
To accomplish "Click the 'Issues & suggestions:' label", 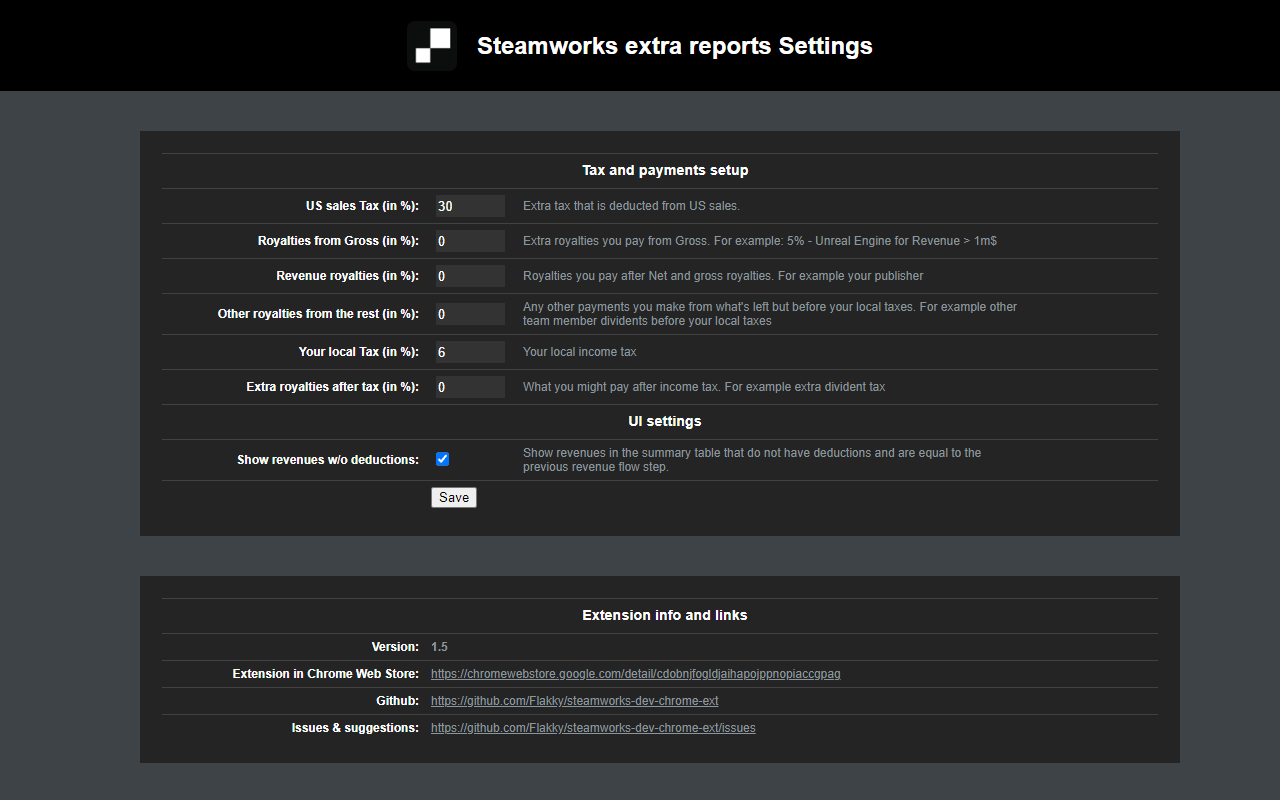I will click(355, 728).
